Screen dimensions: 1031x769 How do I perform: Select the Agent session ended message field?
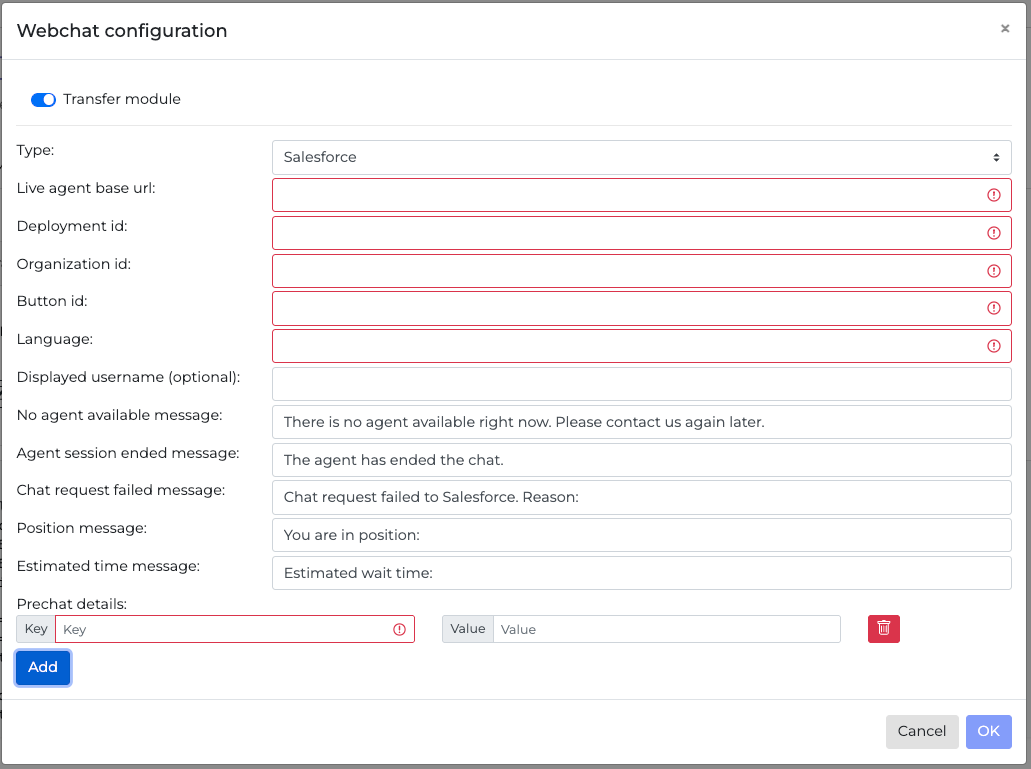[641, 460]
